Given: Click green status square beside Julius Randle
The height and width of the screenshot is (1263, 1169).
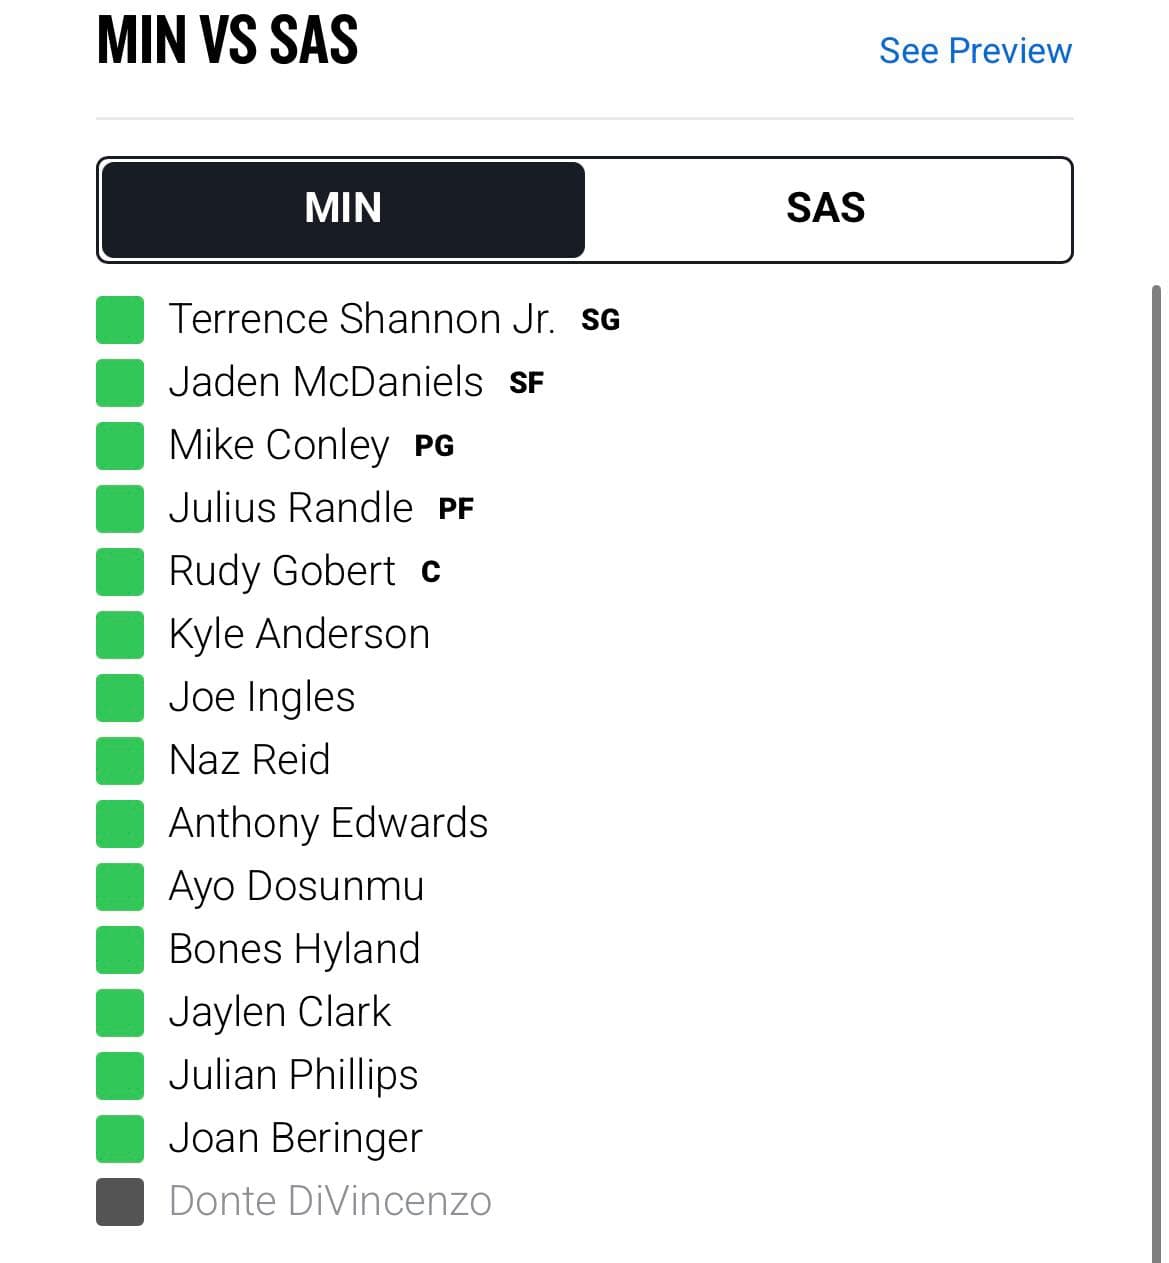Looking at the screenshot, I should click(120, 508).
